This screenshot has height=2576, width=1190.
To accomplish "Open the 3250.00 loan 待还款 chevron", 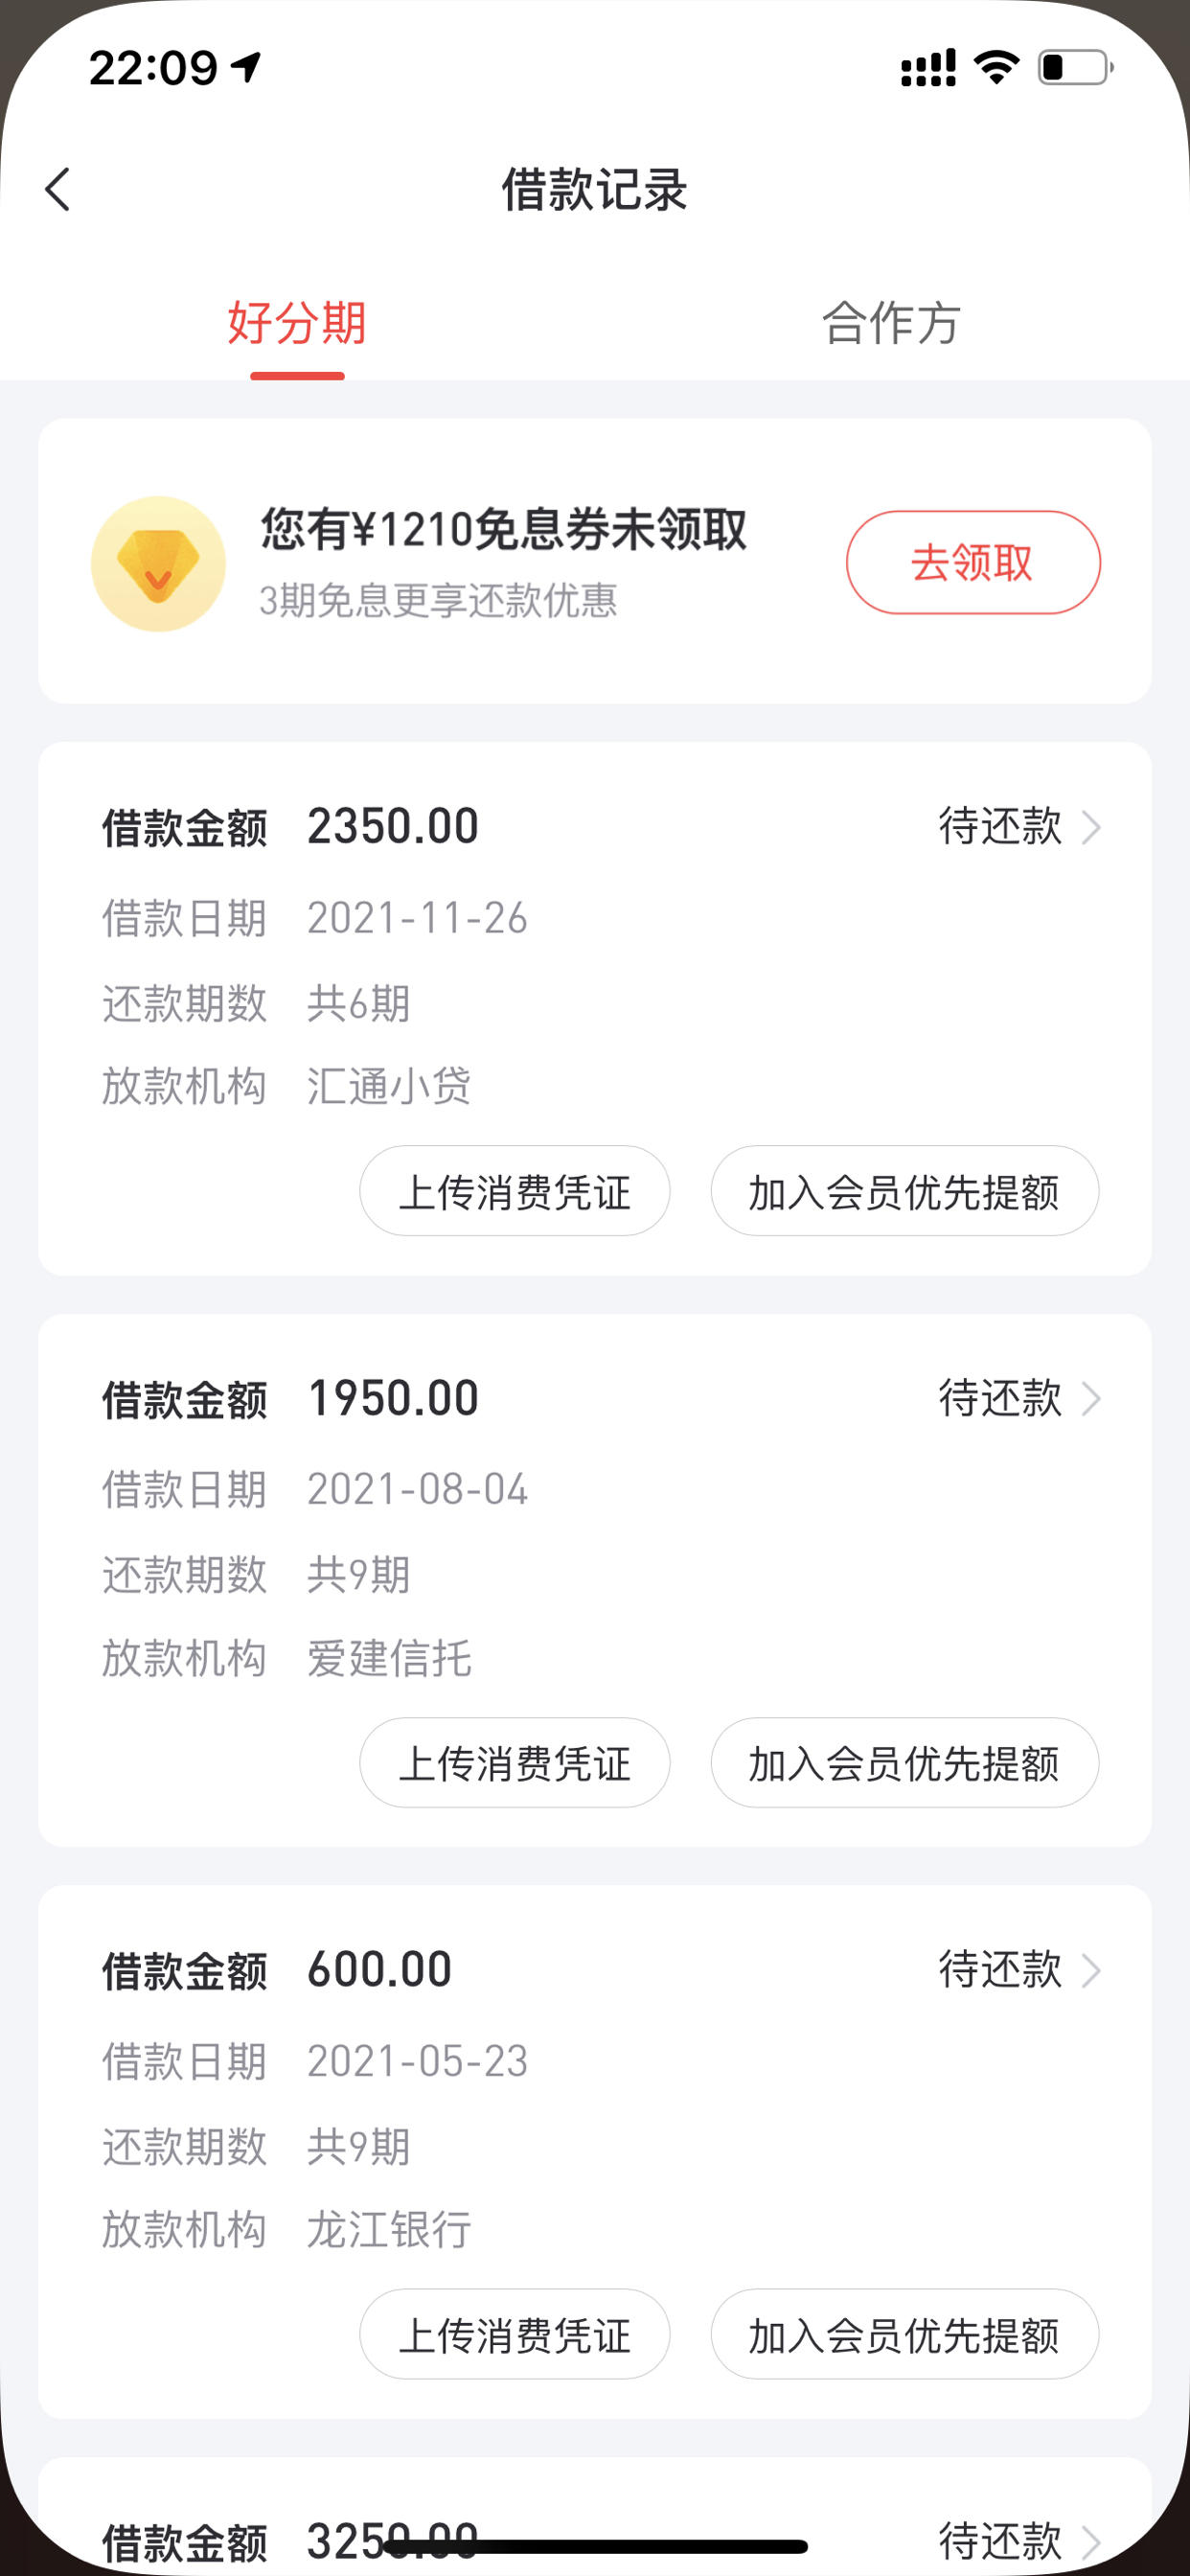I will coord(1091,2541).
